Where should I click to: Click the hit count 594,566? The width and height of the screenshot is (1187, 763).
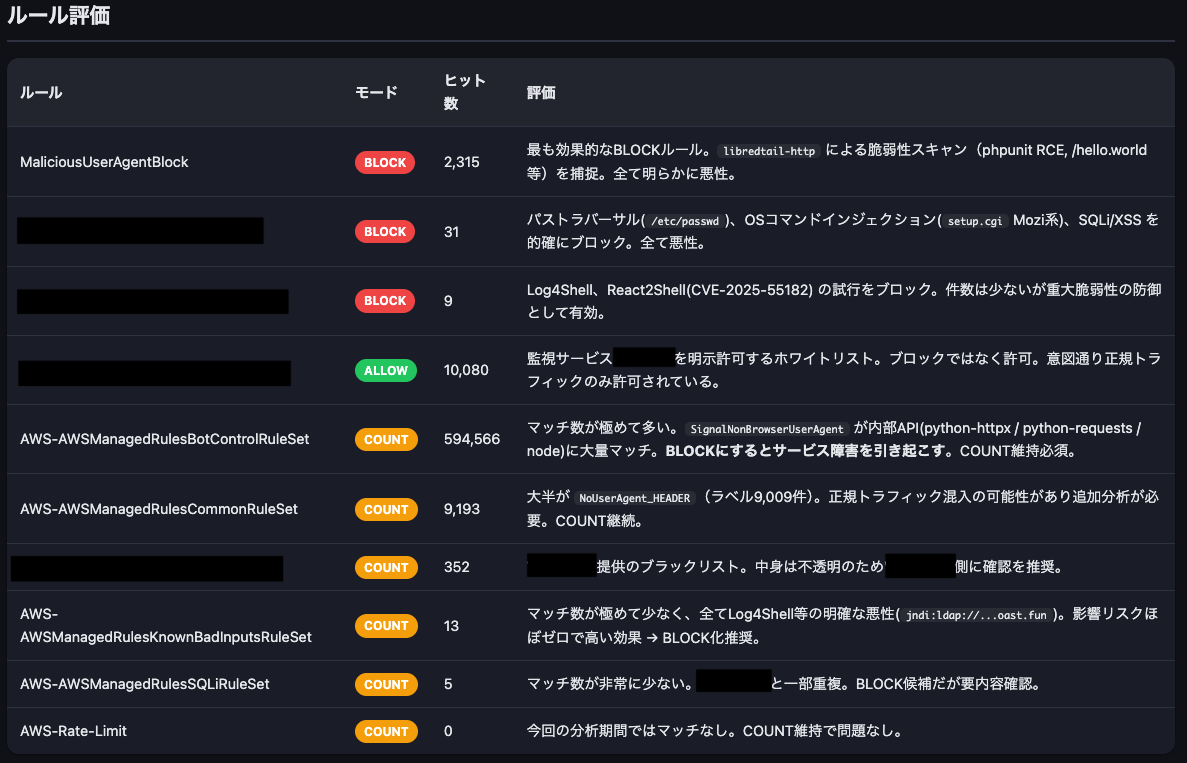pyautogui.click(x=472, y=439)
